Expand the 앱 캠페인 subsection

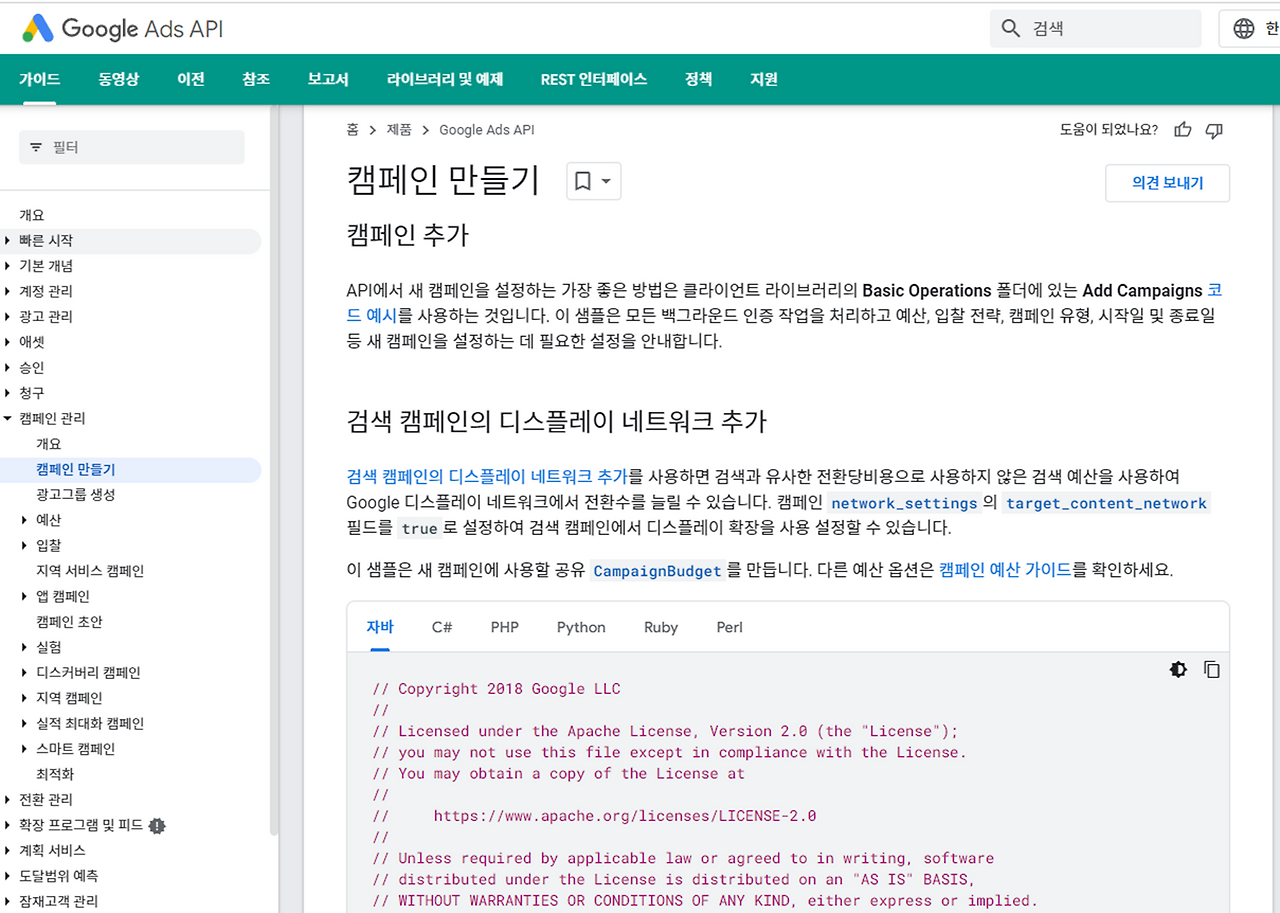point(25,596)
